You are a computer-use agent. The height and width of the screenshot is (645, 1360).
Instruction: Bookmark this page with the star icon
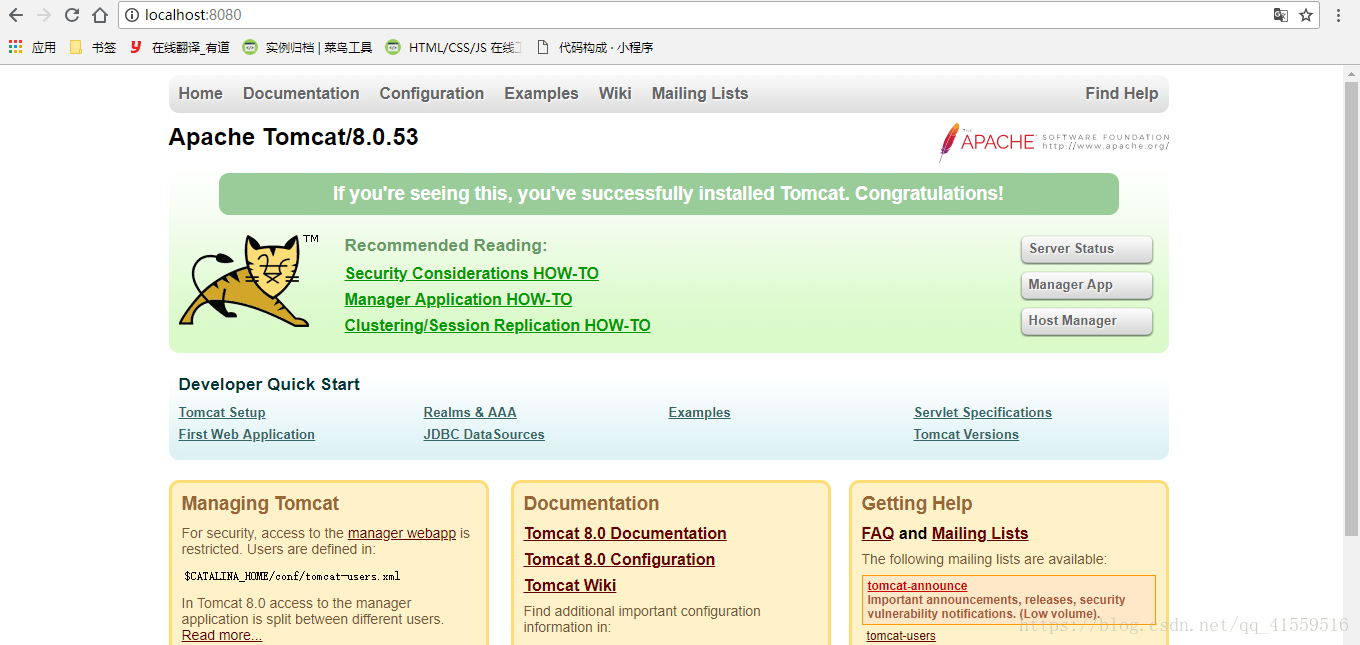(x=1306, y=15)
